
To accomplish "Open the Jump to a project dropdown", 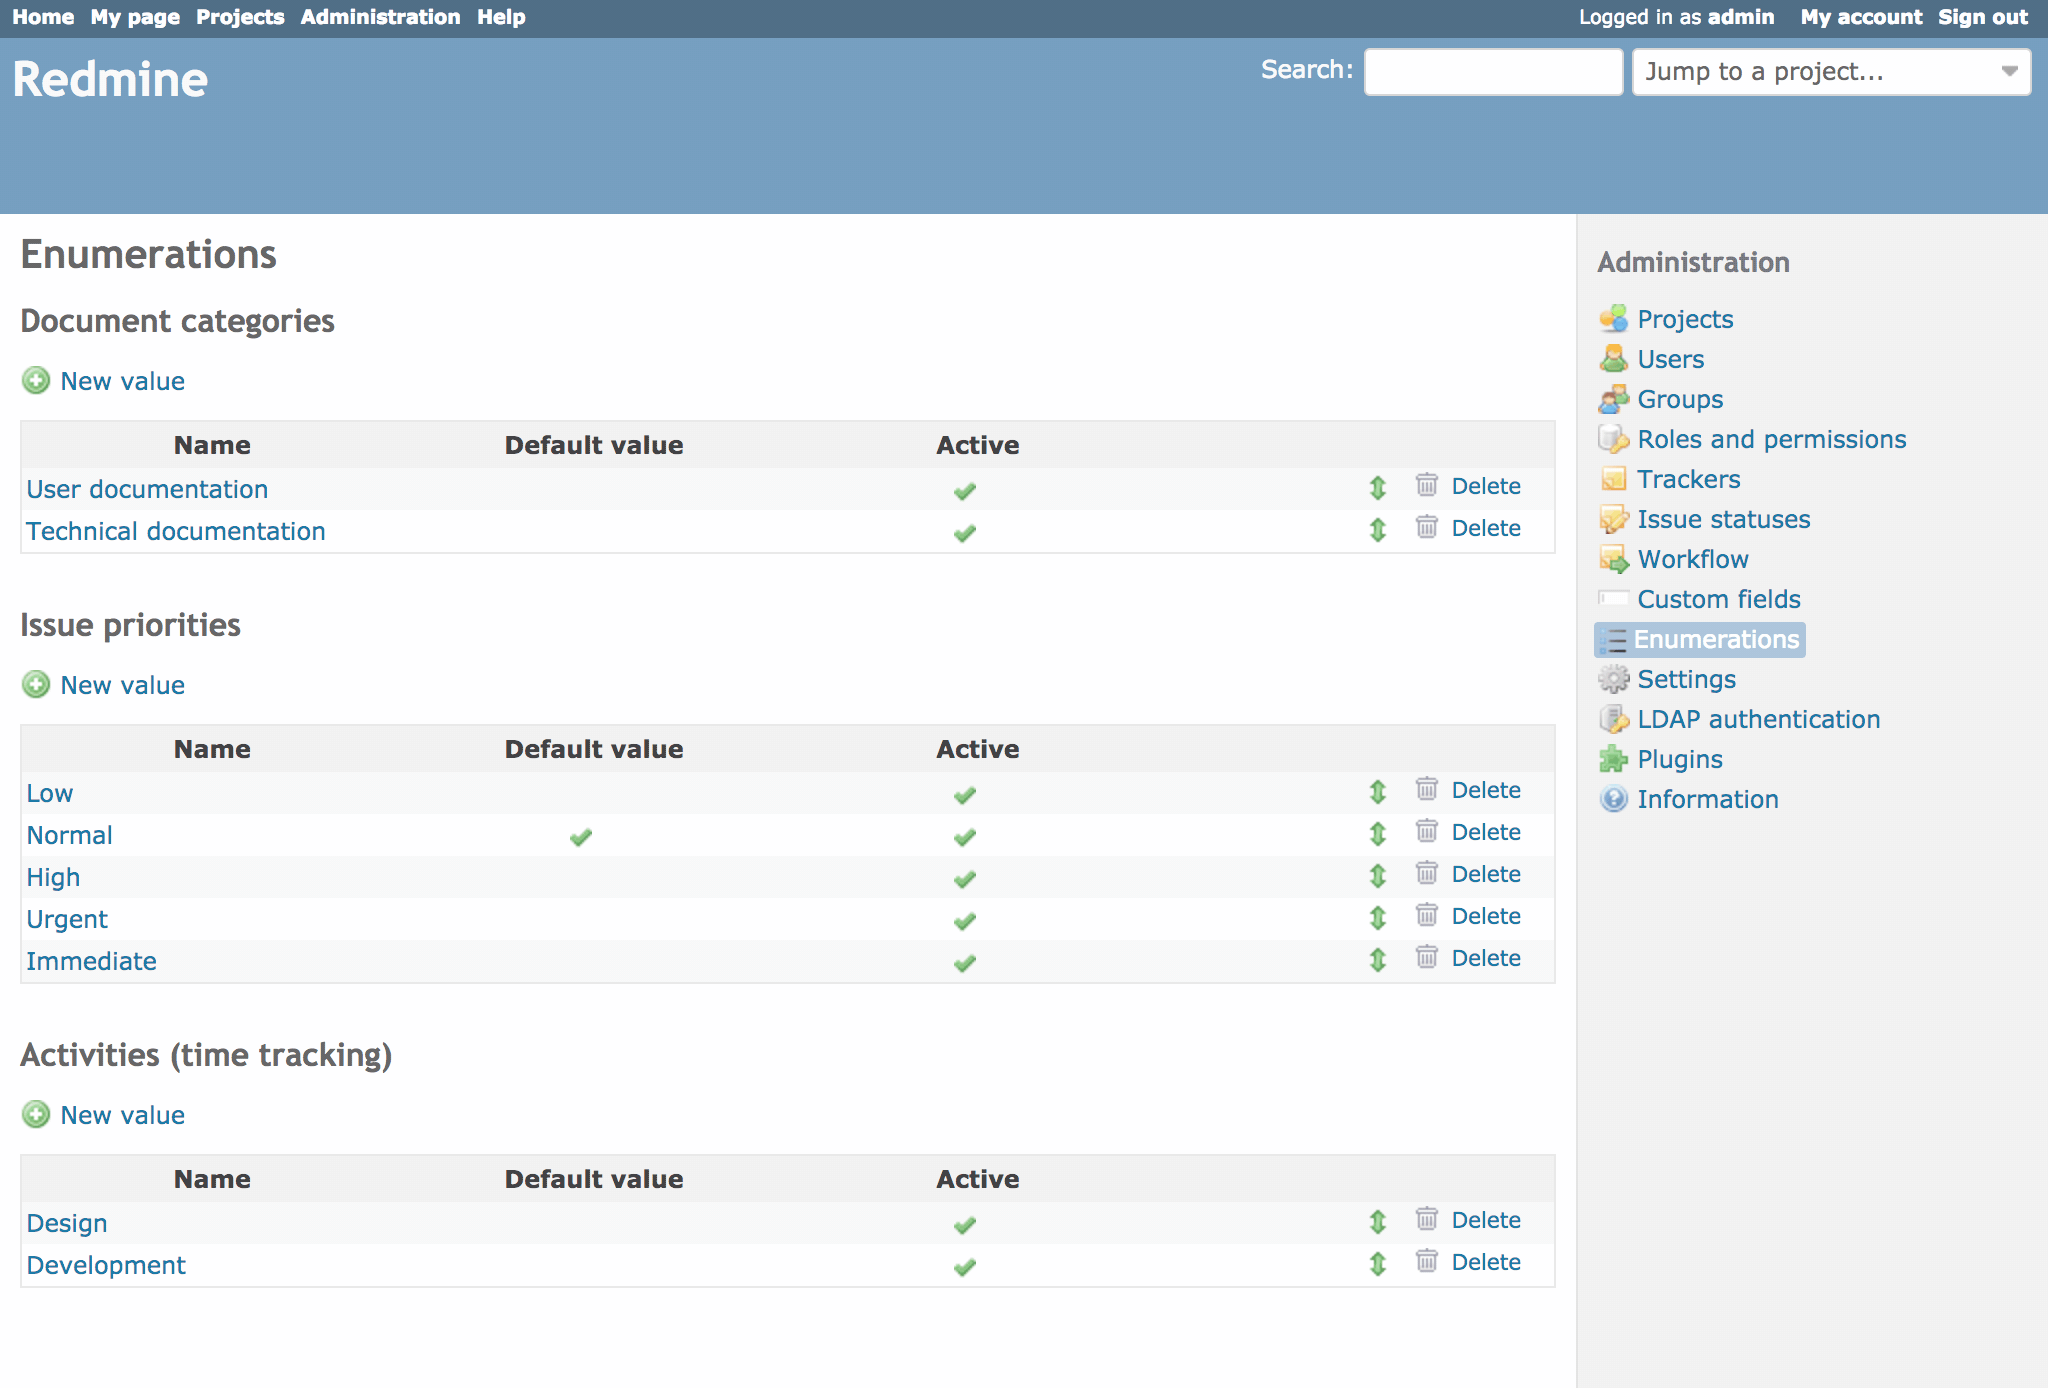I will tap(1831, 72).
